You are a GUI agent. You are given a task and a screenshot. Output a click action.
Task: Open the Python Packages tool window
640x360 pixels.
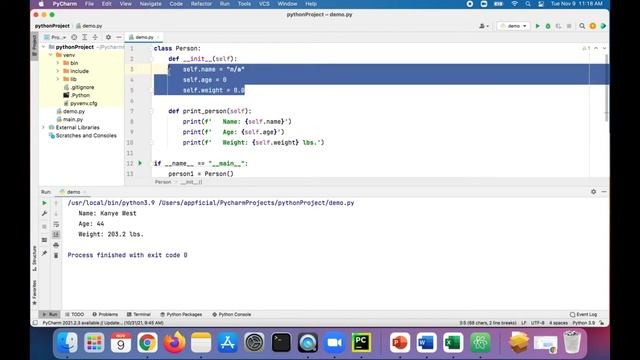pyautogui.click(x=181, y=315)
